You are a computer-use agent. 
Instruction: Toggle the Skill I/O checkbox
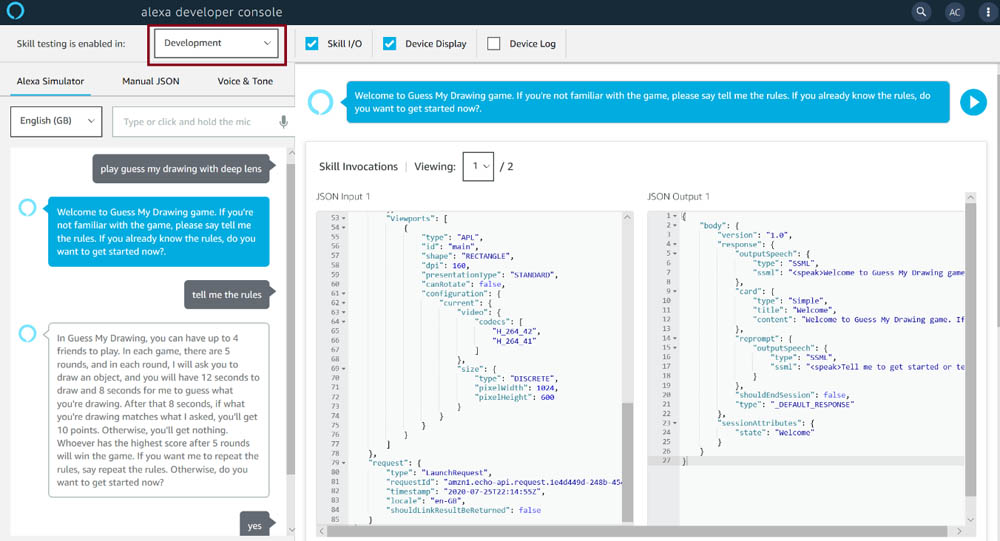[312, 43]
